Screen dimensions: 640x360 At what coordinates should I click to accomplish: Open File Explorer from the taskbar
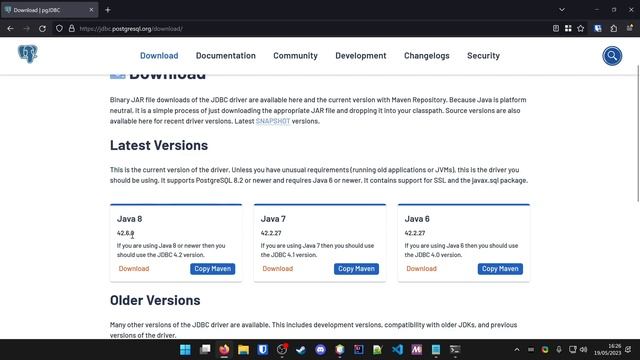(x=244, y=350)
